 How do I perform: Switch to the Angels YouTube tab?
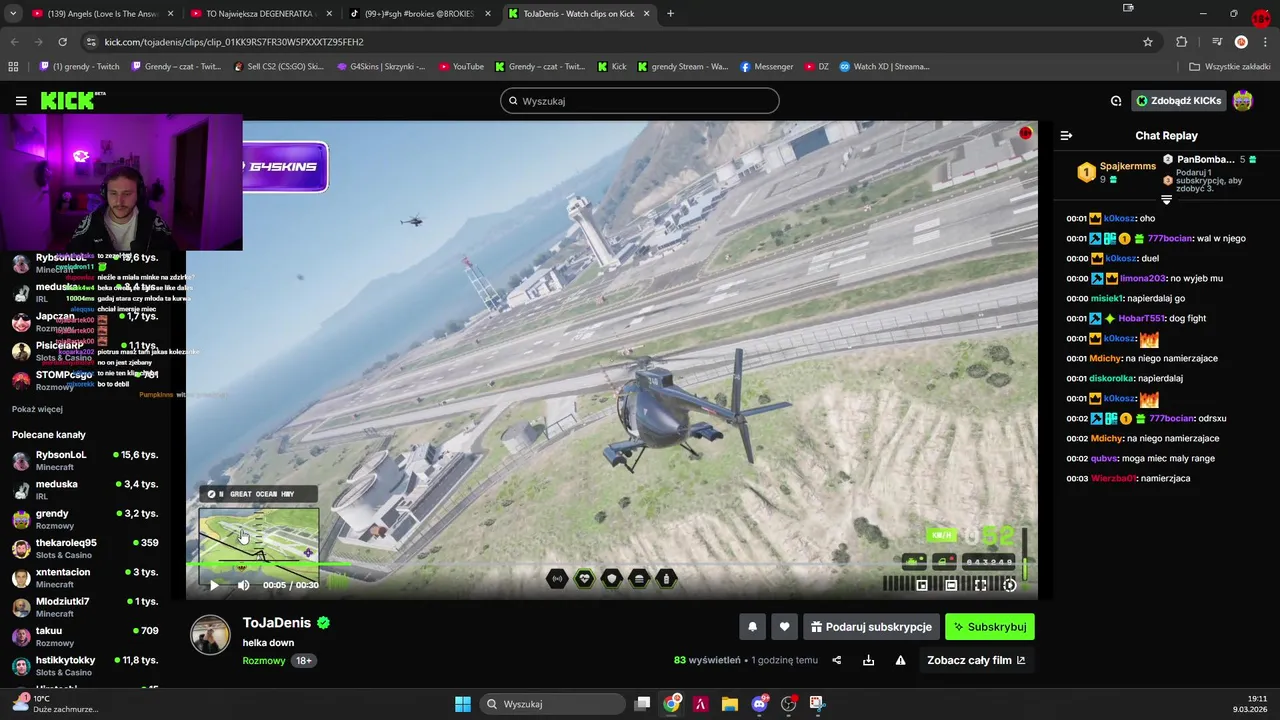coord(100,14)
